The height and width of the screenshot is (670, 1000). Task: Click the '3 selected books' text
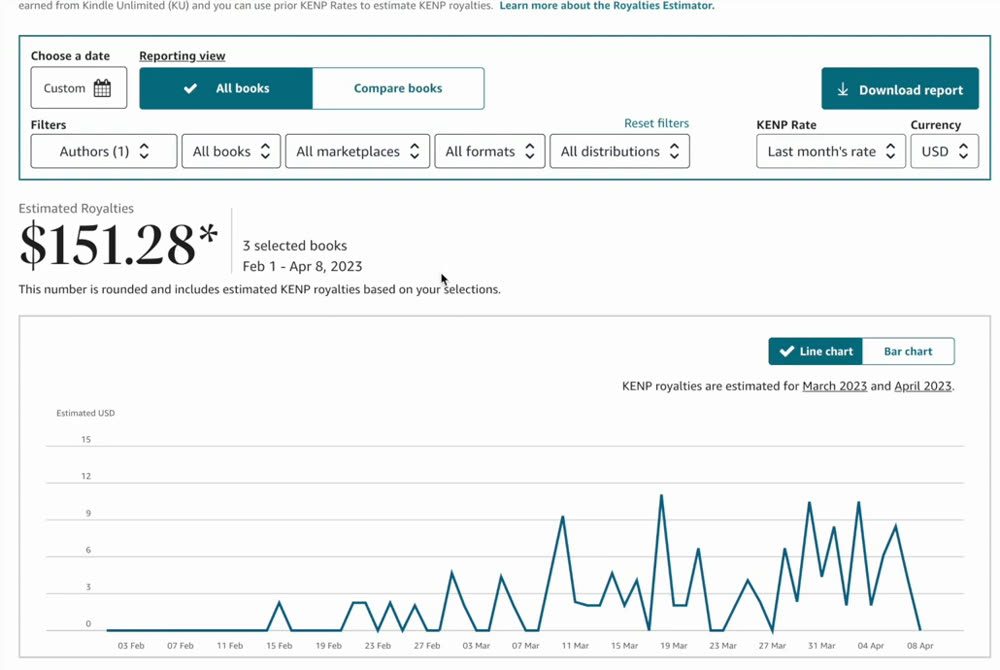(x=295, y=245)
